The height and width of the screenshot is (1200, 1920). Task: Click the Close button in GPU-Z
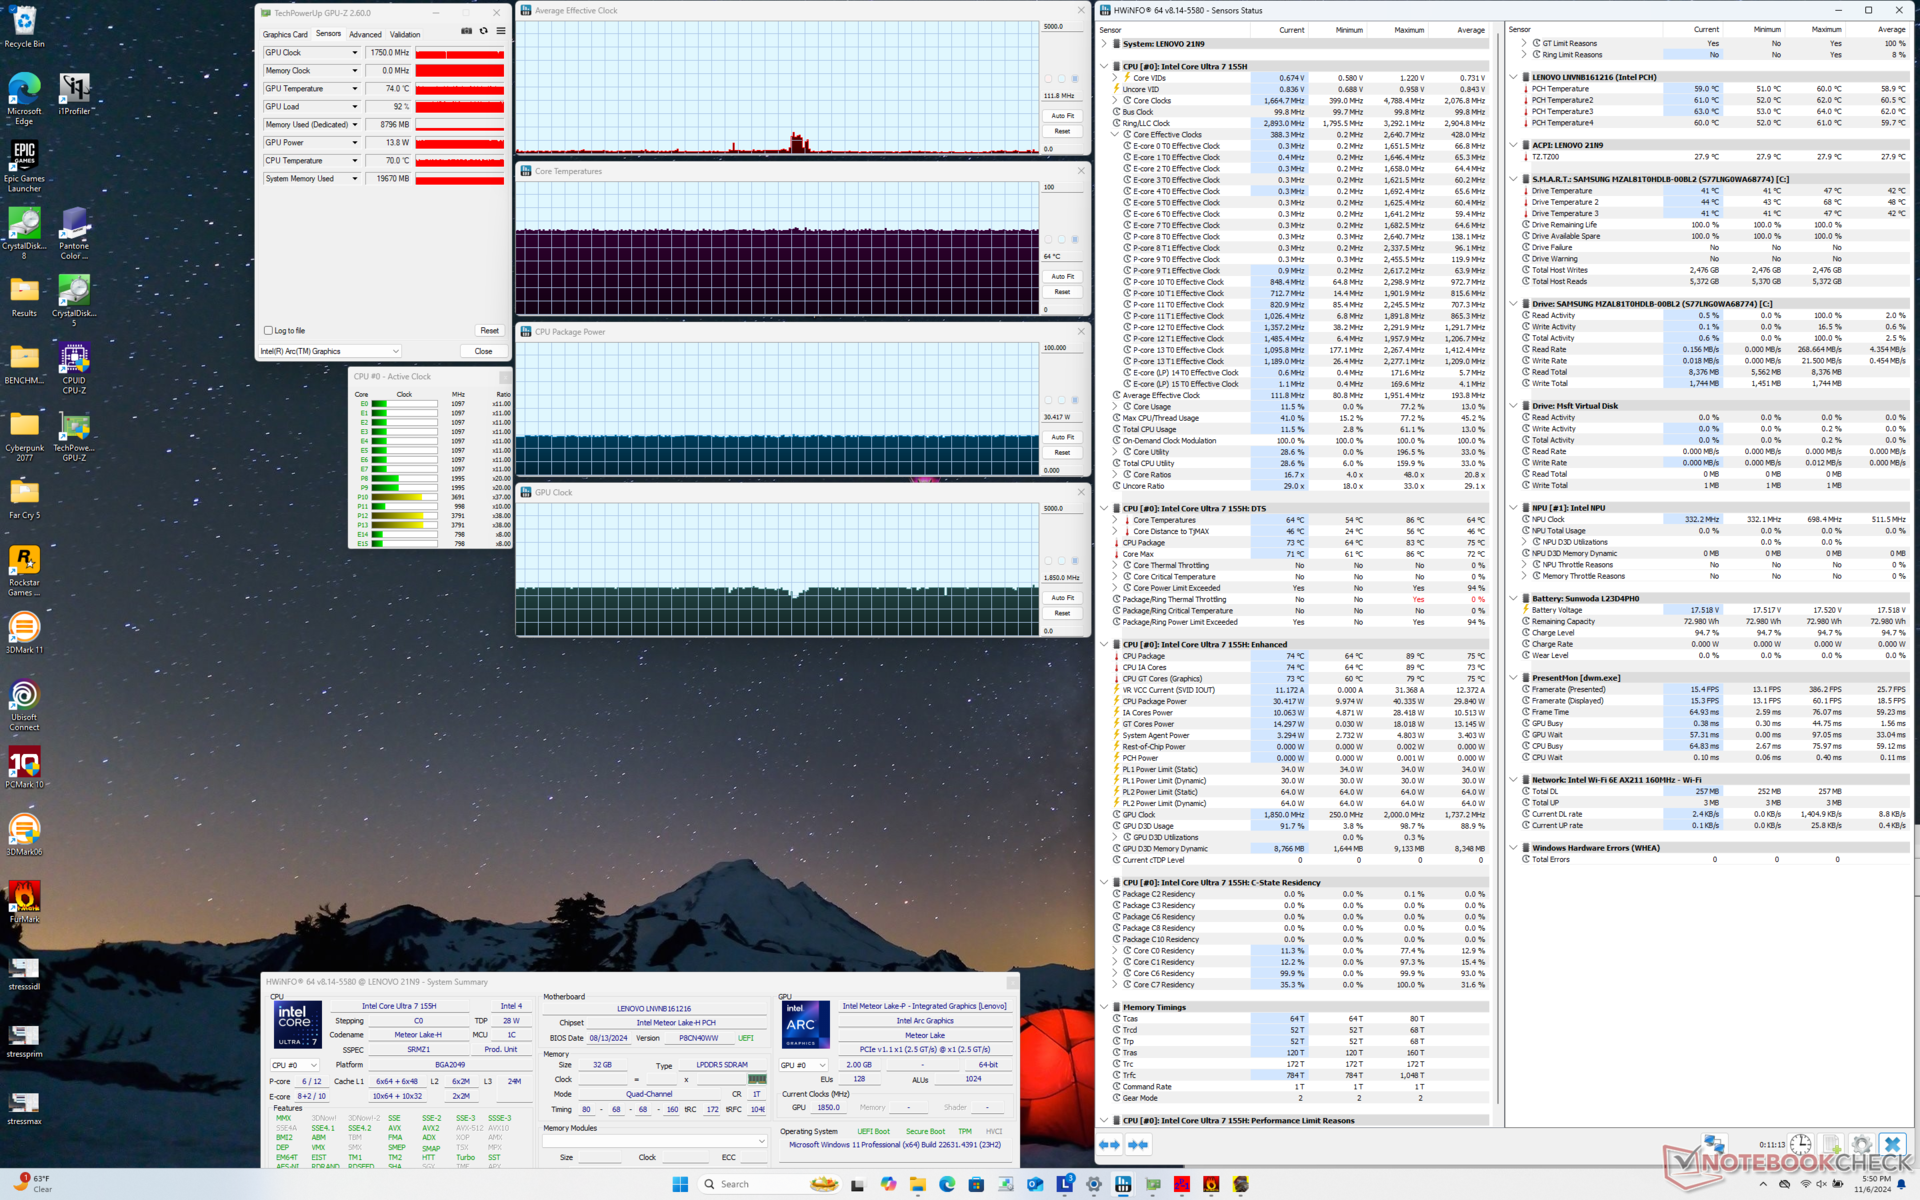pyautogui.click(x=483, y=351)
